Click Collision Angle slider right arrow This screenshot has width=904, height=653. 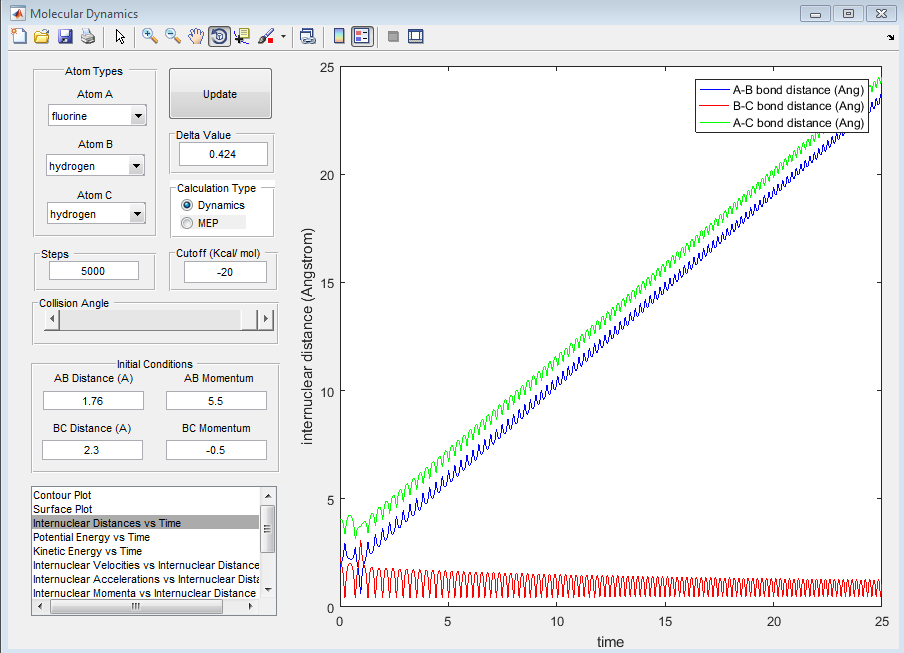pyautogui.click(x=265, y=319)
